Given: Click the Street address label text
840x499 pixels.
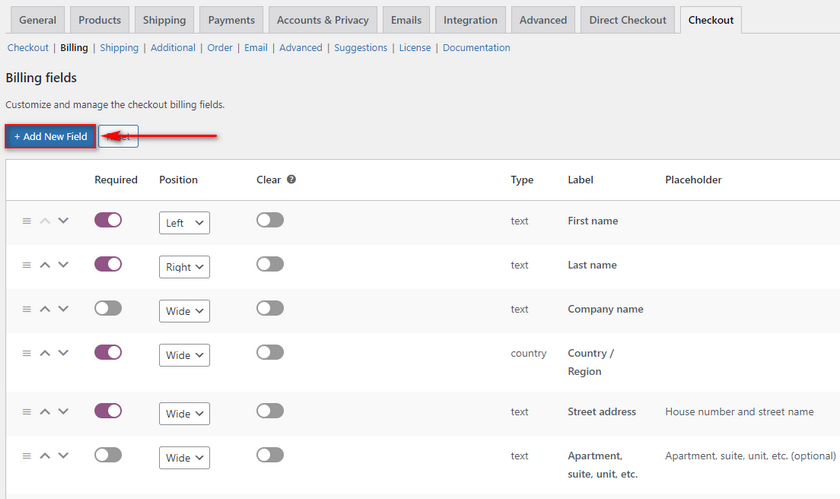Looking at the screenshot, I should pyautogui.click(x=602, y=412).
